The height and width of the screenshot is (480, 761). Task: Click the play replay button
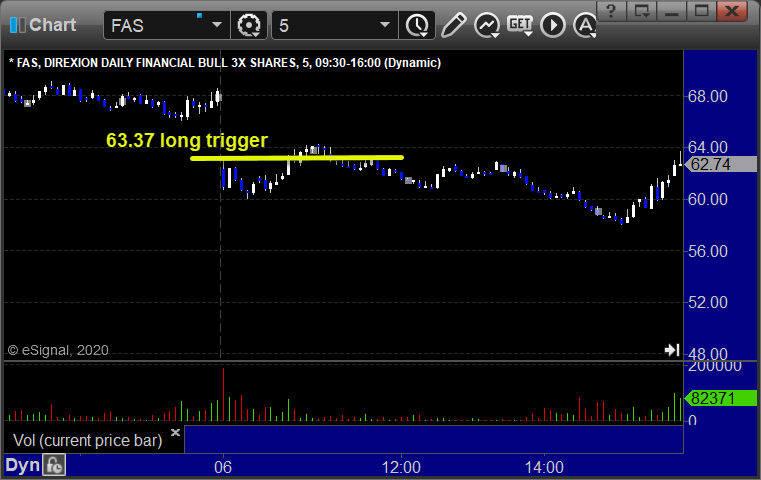[553, 25]
